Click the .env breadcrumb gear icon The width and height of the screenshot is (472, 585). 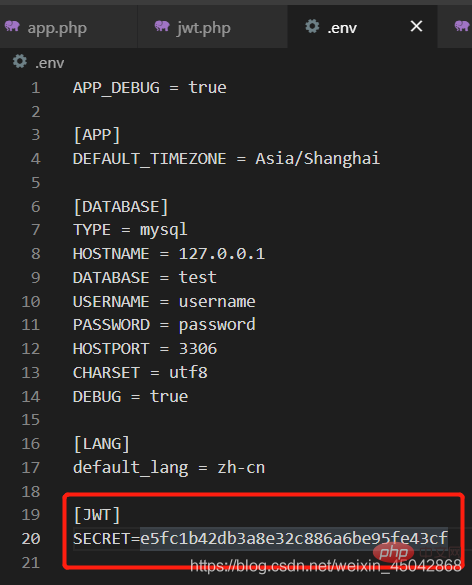tap(20, 61)
